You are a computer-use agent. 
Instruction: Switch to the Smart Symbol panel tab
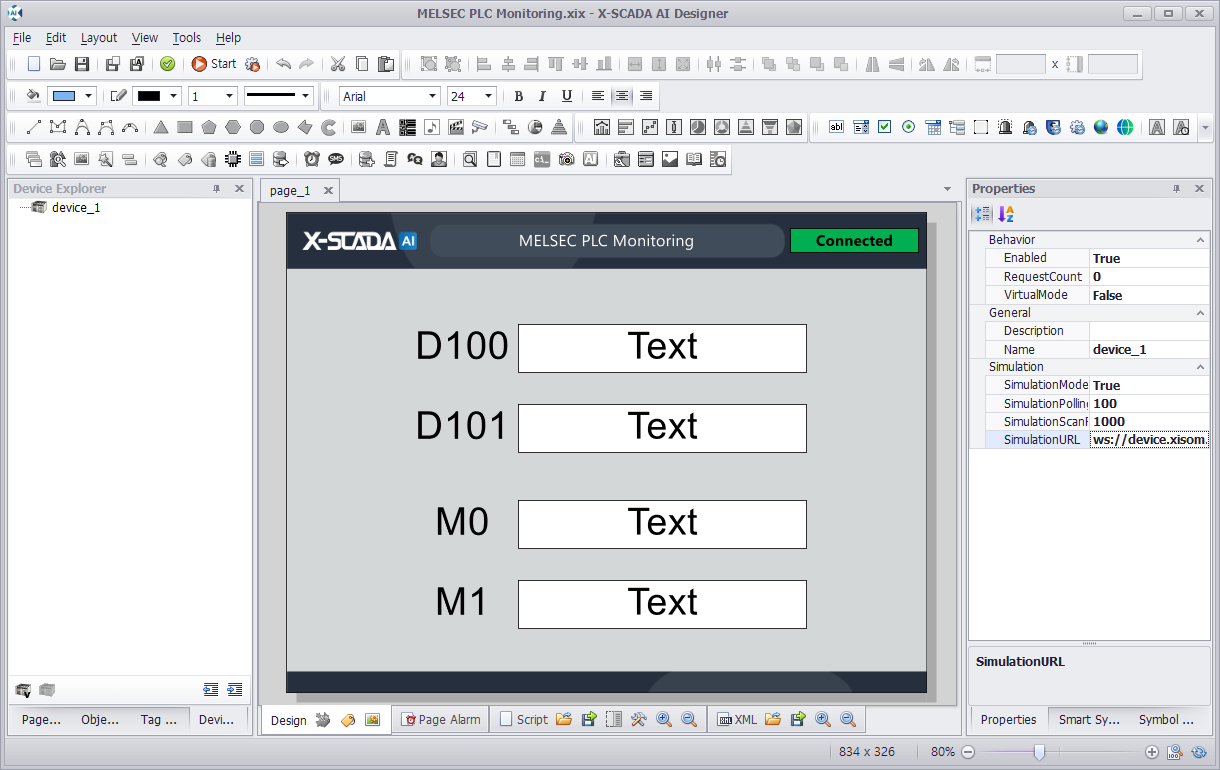point(1089,719)
